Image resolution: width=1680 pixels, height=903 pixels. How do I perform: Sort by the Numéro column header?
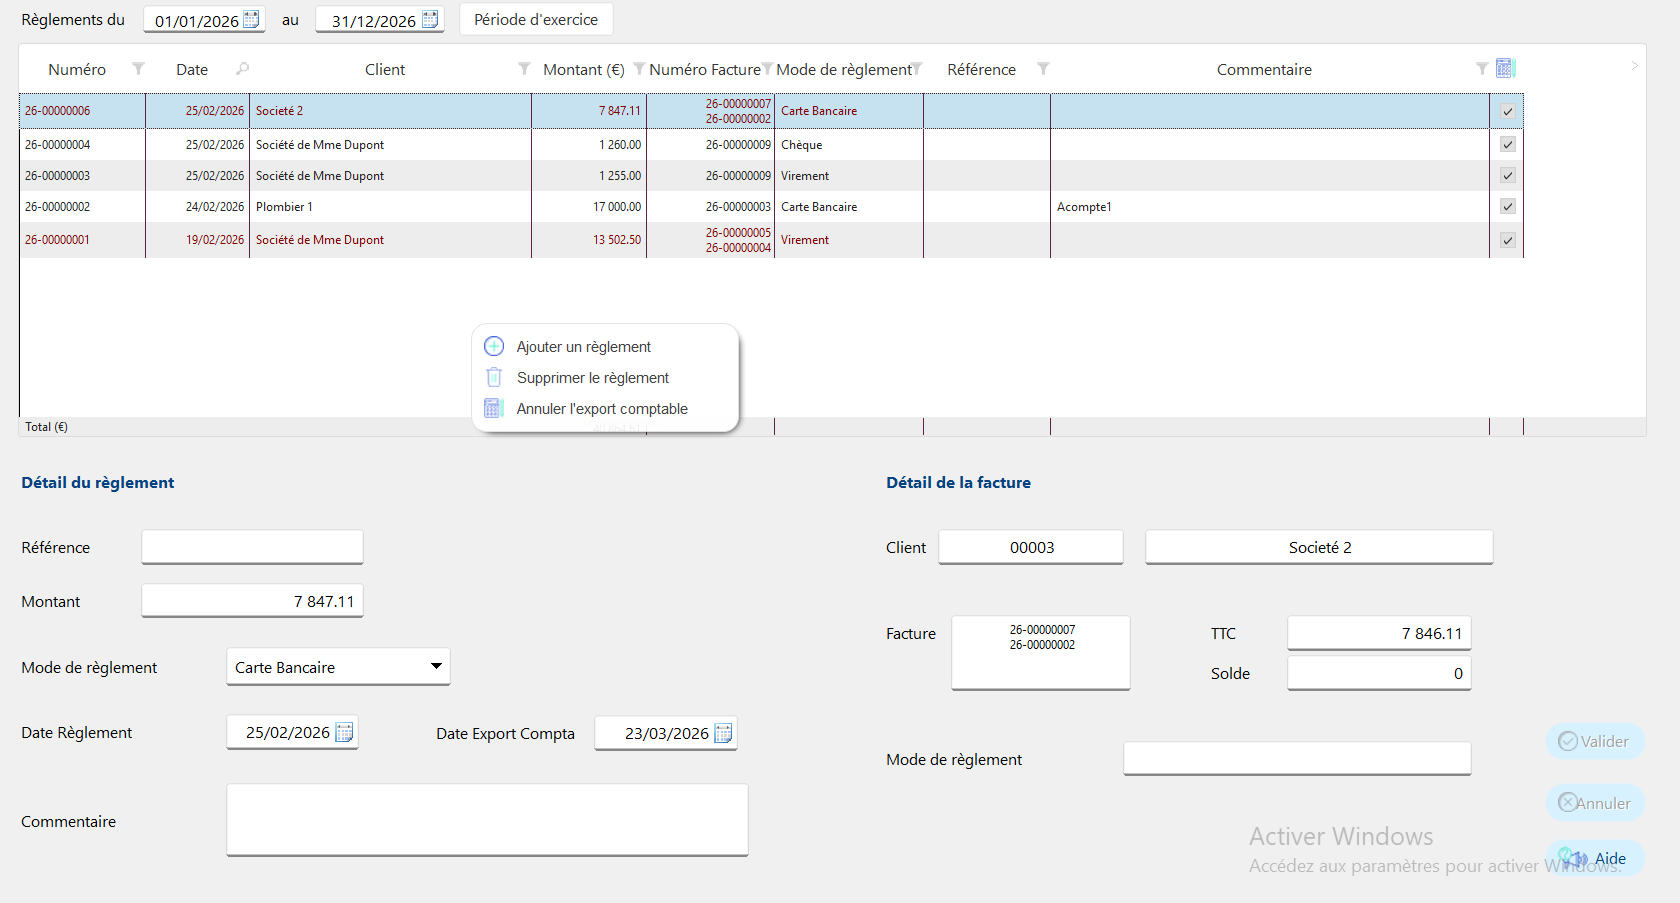pos(77,69)
